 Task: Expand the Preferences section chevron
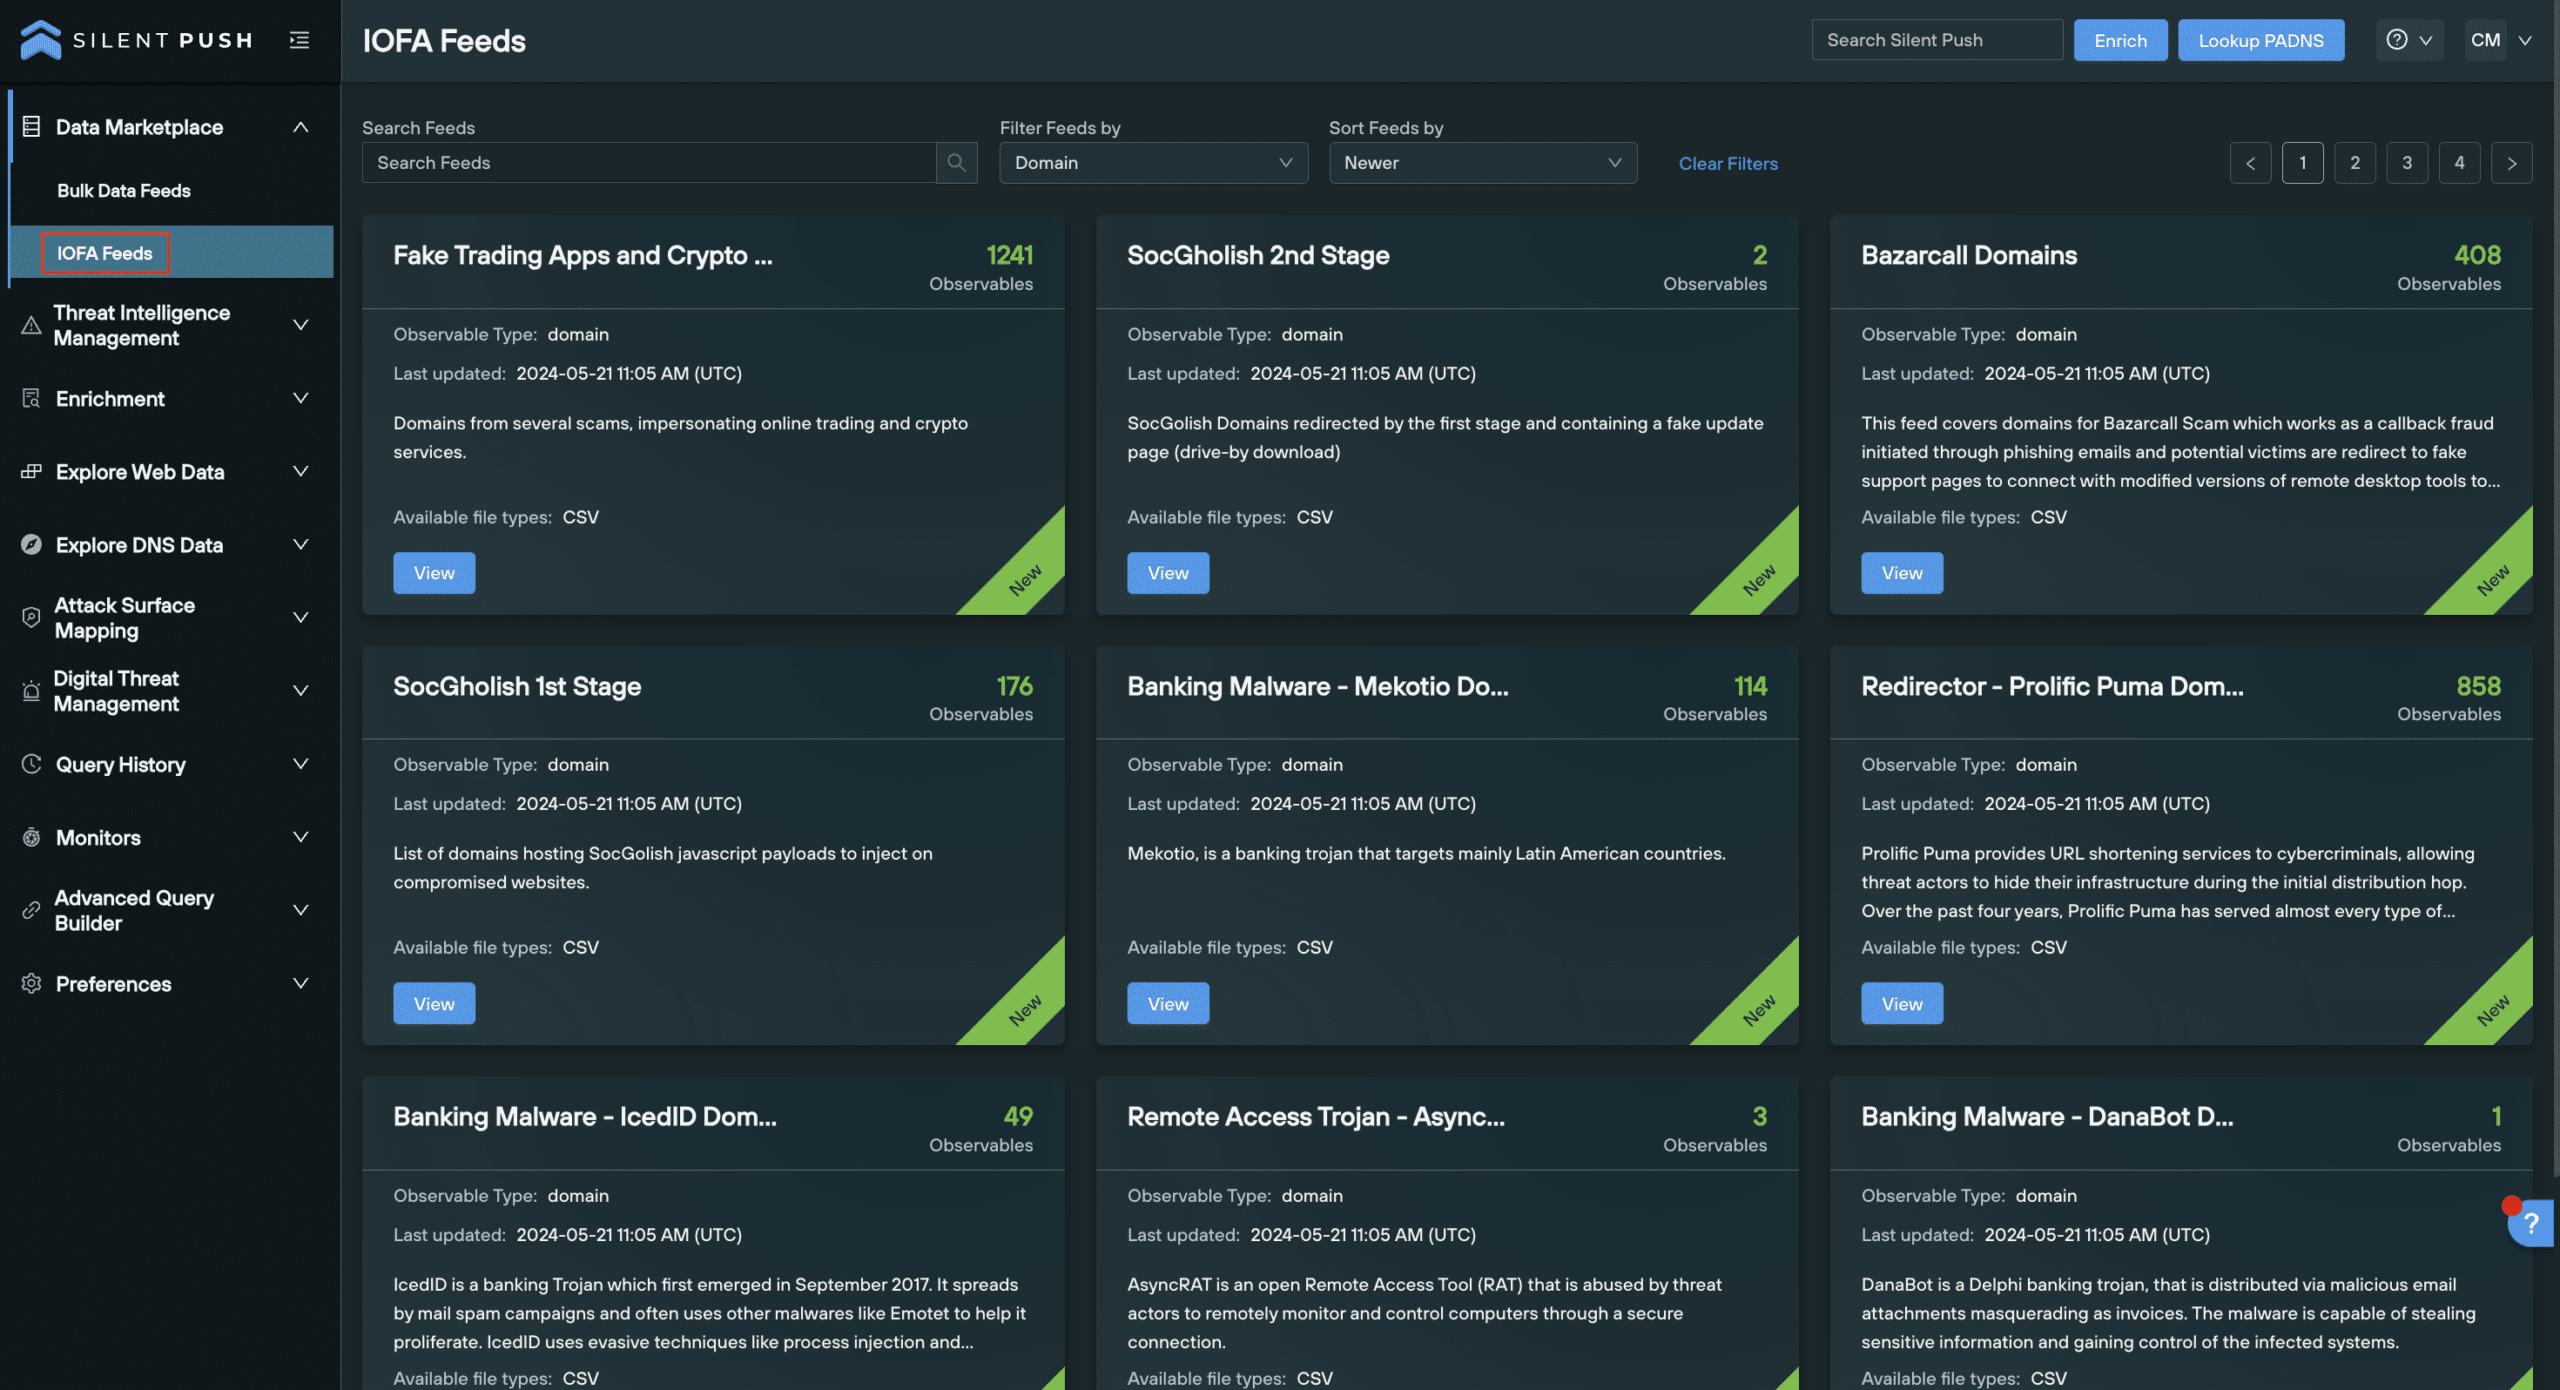tap(300, 983)
